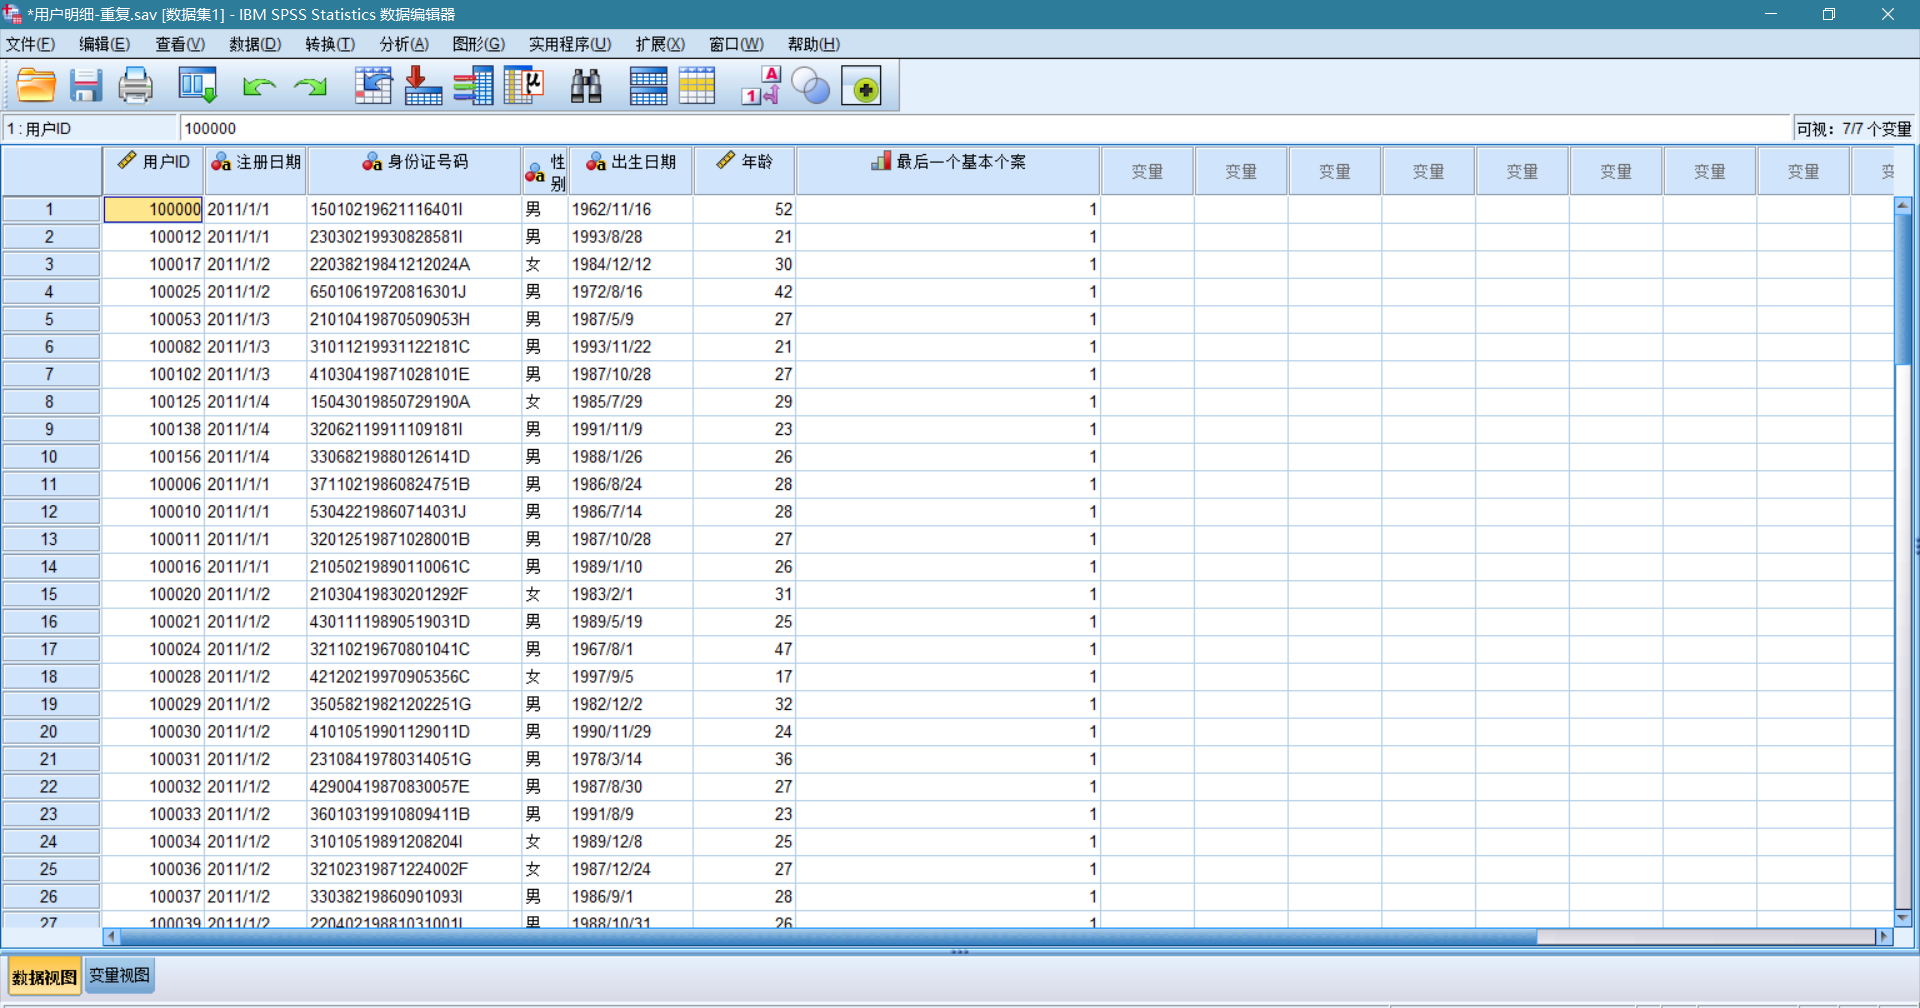The image size is (1920, 1008).
Task: Recall recently used dialogs icon
Action: pyautogui.click(x=197, y=86)
